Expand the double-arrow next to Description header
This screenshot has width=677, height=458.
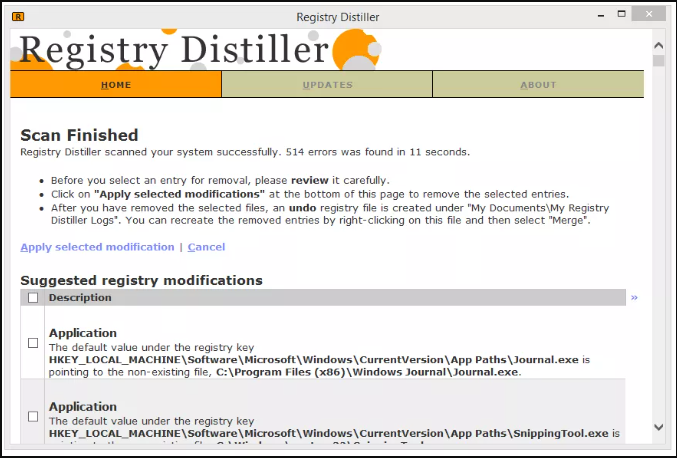(x=634, y=297)
